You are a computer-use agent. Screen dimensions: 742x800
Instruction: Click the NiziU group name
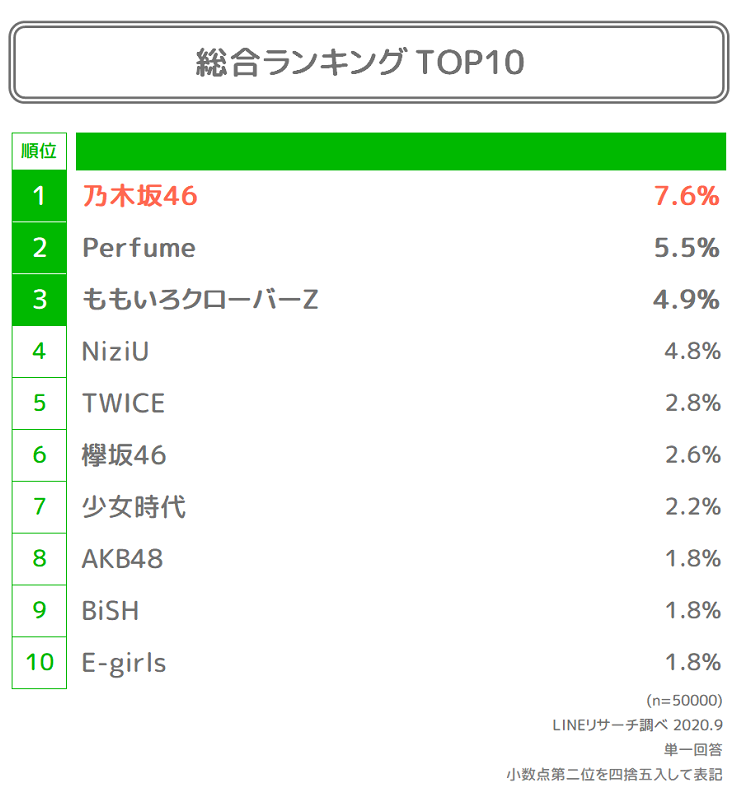115,352
